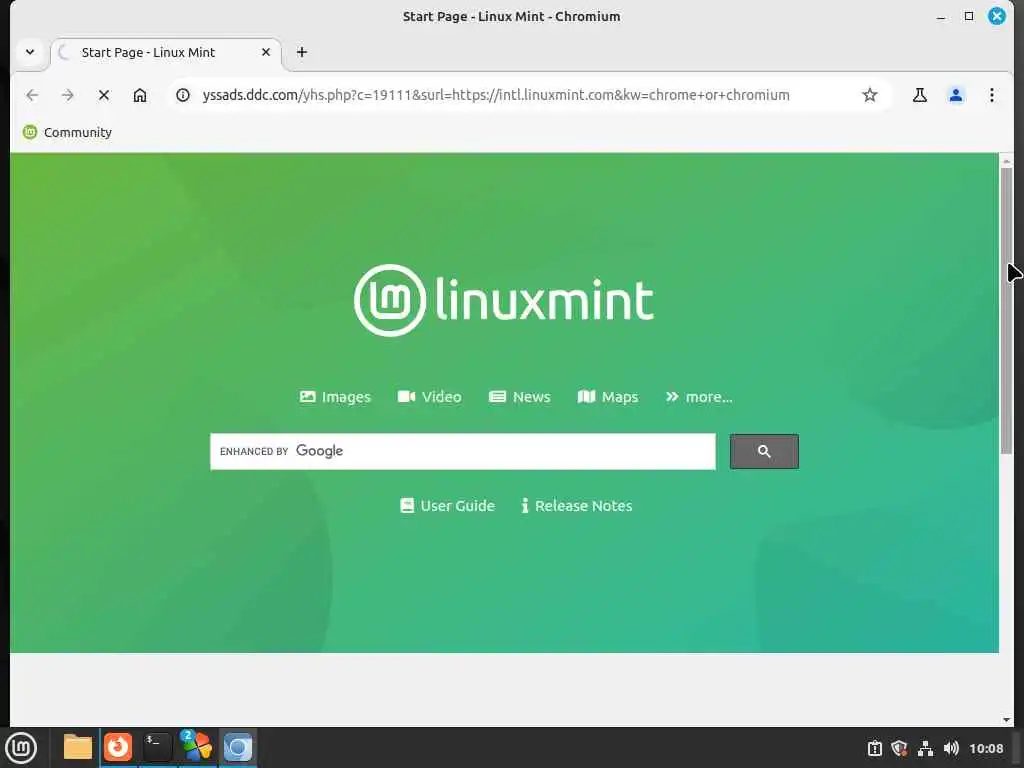Screen dimensions: 1024x768
Task: Go back to previous page
Action: (x=32, y=95)
